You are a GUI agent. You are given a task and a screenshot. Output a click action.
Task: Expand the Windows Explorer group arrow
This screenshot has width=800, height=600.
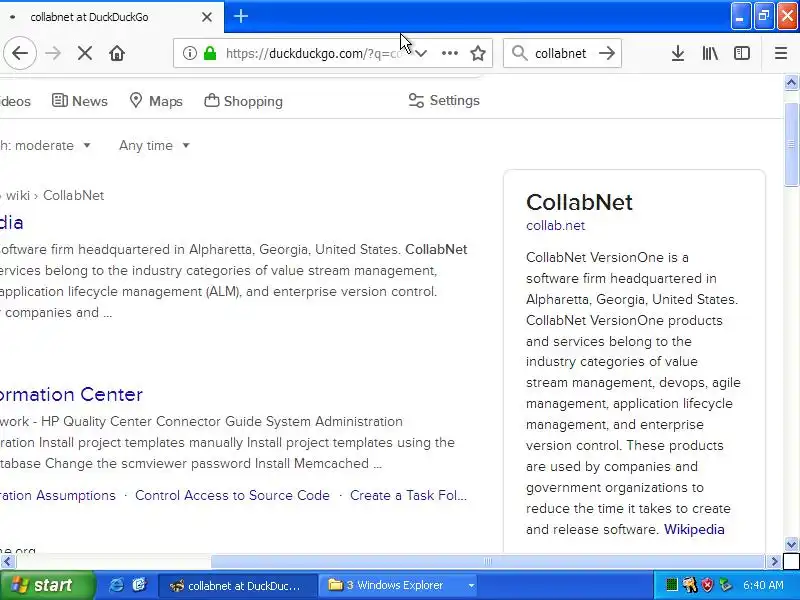(471, 585)
